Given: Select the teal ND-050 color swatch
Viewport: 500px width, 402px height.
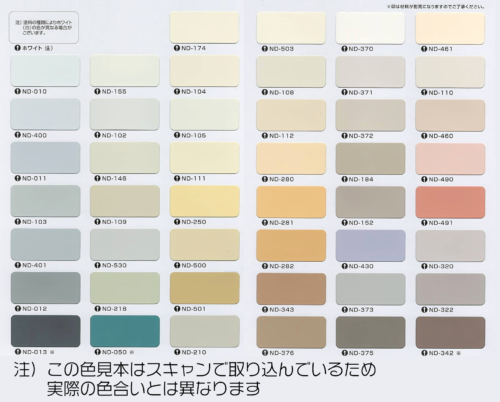Looking at the screenshot, I should pyautogui.click(x=125, y=331).
